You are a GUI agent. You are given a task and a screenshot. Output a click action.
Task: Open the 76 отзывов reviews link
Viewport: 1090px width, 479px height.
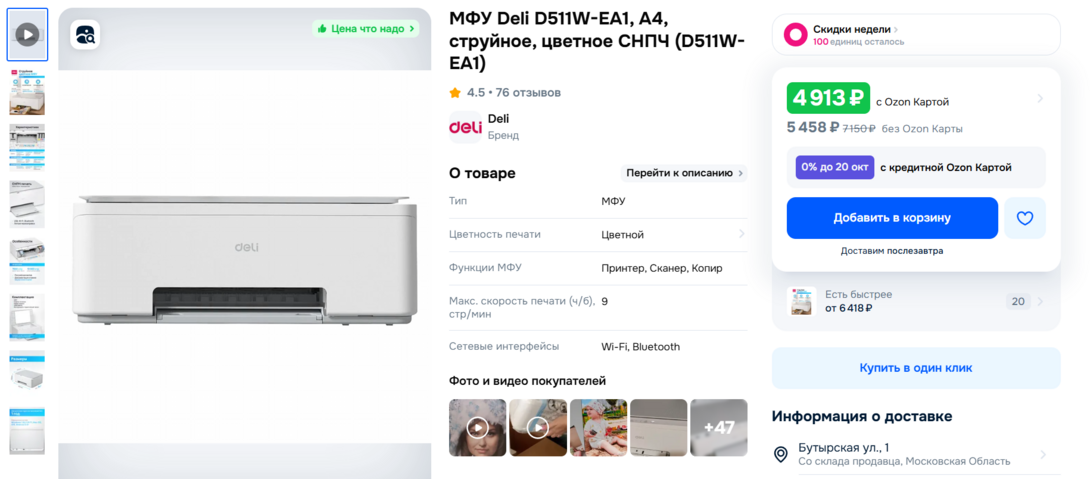pyautogui.click(x=528, y=93)
